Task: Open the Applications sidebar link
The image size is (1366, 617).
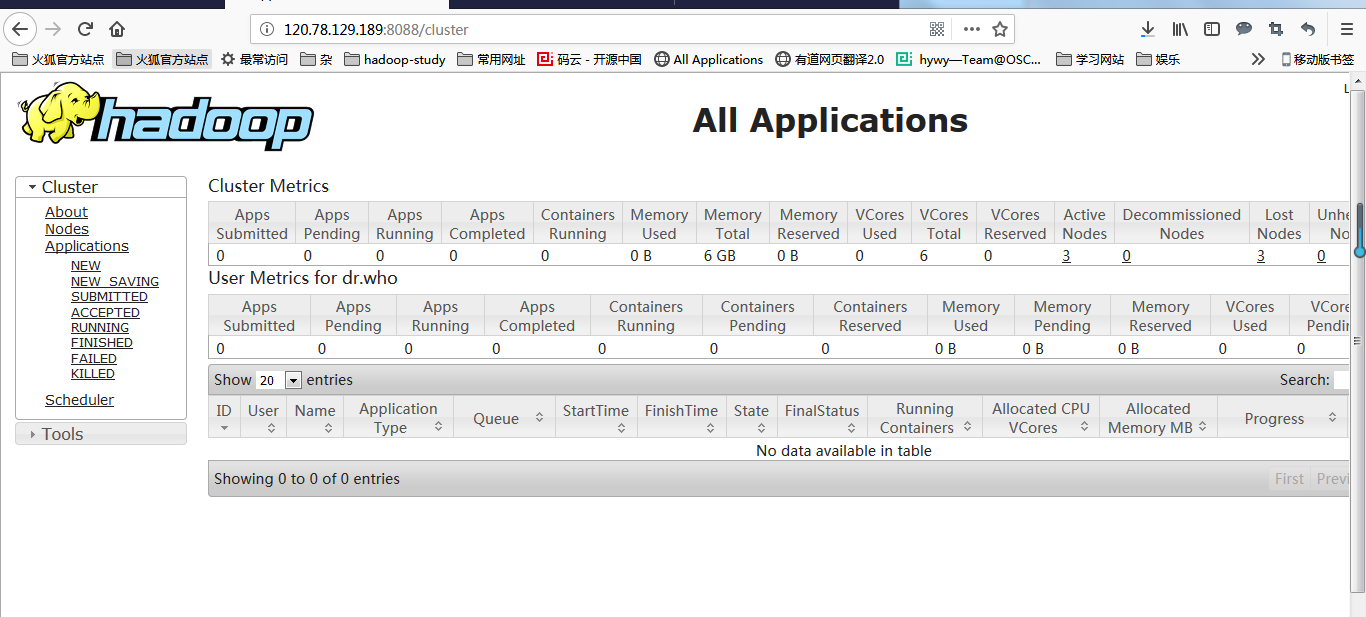Action: click(x=87, y=246)
